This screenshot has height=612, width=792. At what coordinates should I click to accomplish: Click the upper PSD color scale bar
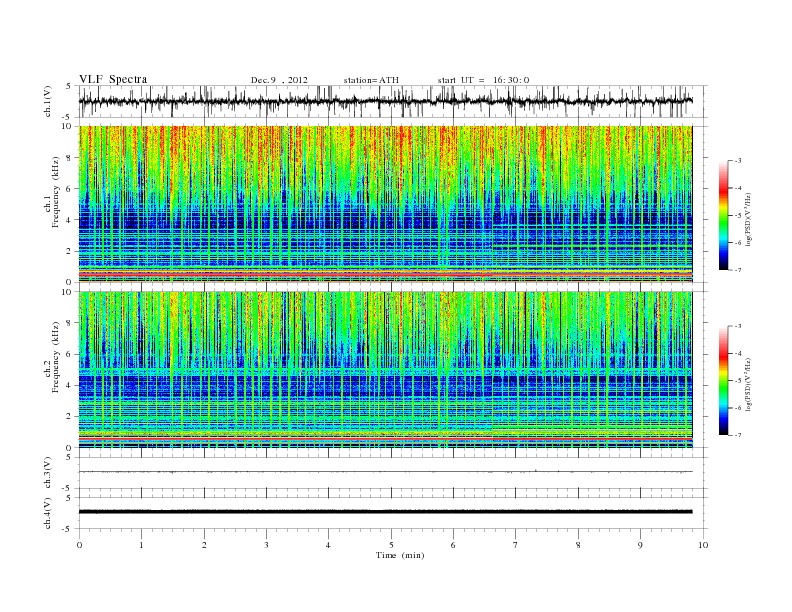pyautogui.click(x=724, y=215)
